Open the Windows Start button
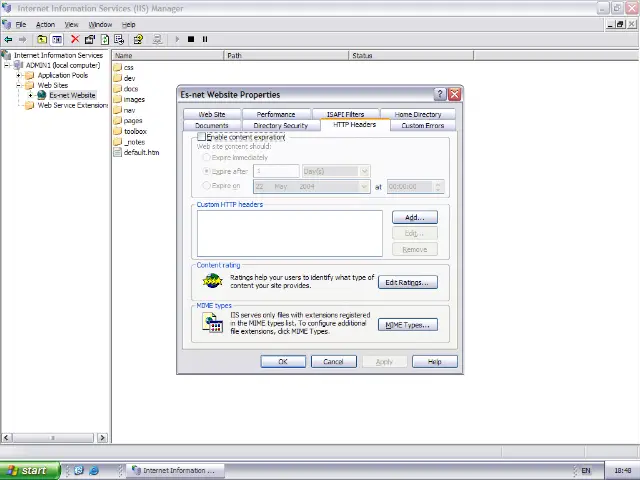This screenshot has height=480, width=640. pyautogui.click(x=30, y=471)
